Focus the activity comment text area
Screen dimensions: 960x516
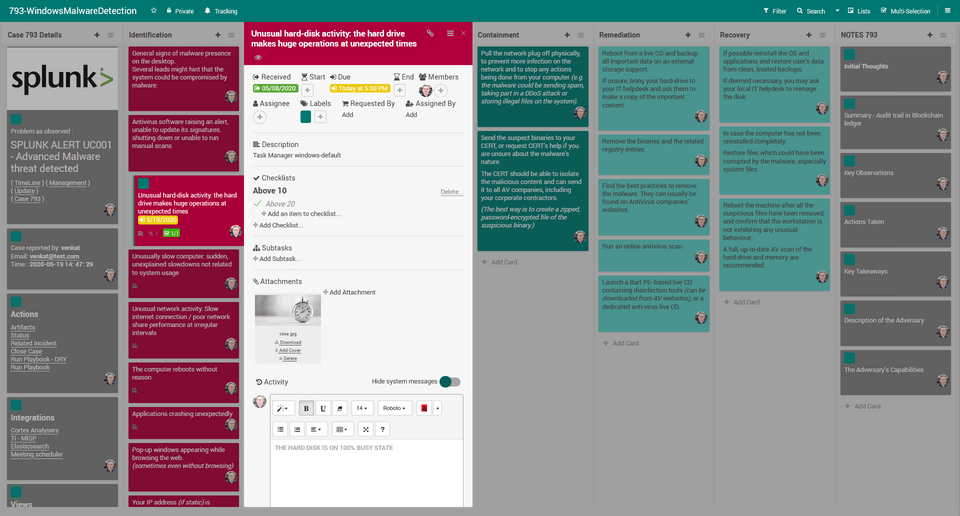click(366, 473)
